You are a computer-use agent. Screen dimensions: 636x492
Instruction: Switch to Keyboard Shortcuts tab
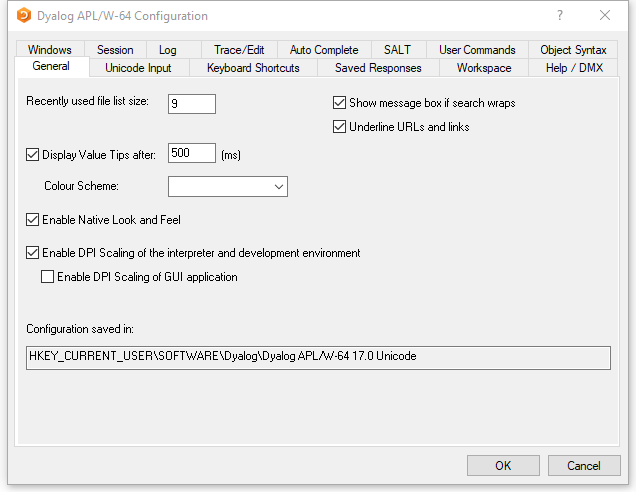click(253, 68)
